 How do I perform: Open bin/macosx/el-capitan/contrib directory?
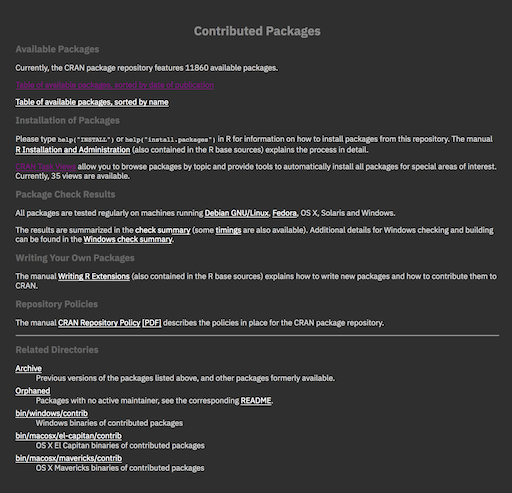(x=69, y=436)
